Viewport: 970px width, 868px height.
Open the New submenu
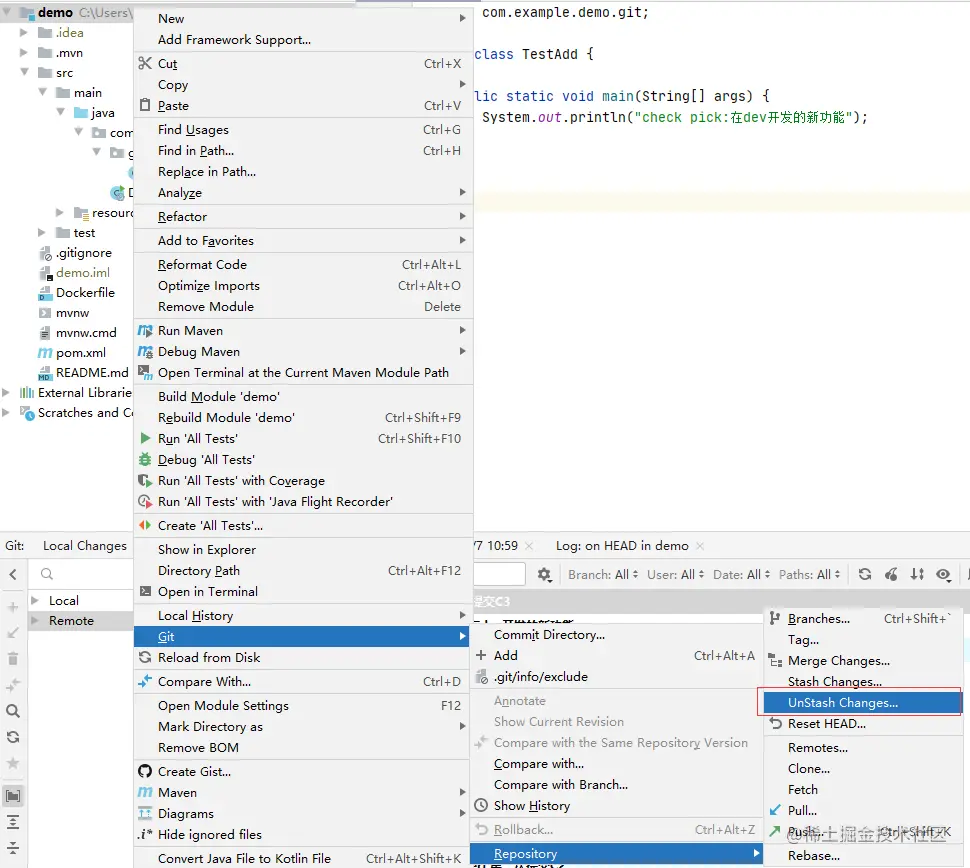click(303, 19)
